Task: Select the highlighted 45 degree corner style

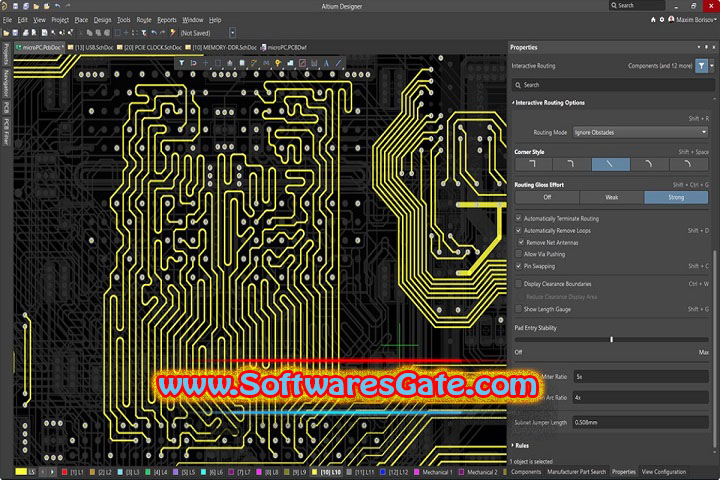Action: point(610,164)
